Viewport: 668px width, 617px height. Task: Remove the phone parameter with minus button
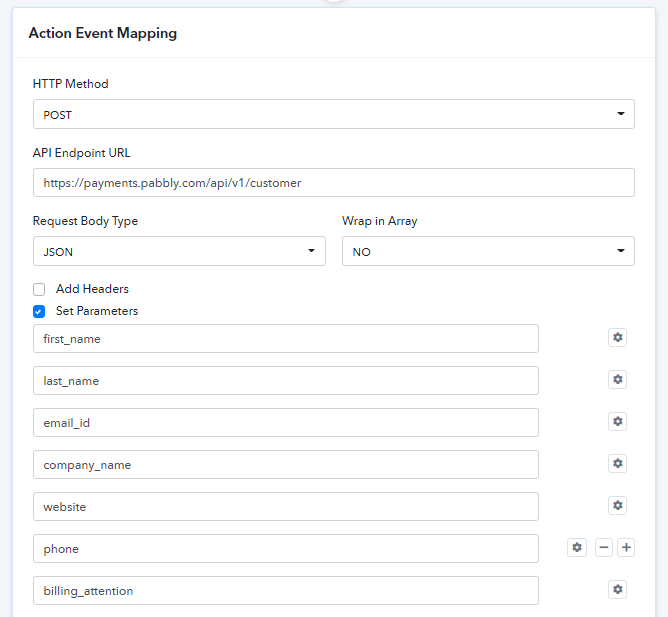pyautogui.click(x=604, y=548)
